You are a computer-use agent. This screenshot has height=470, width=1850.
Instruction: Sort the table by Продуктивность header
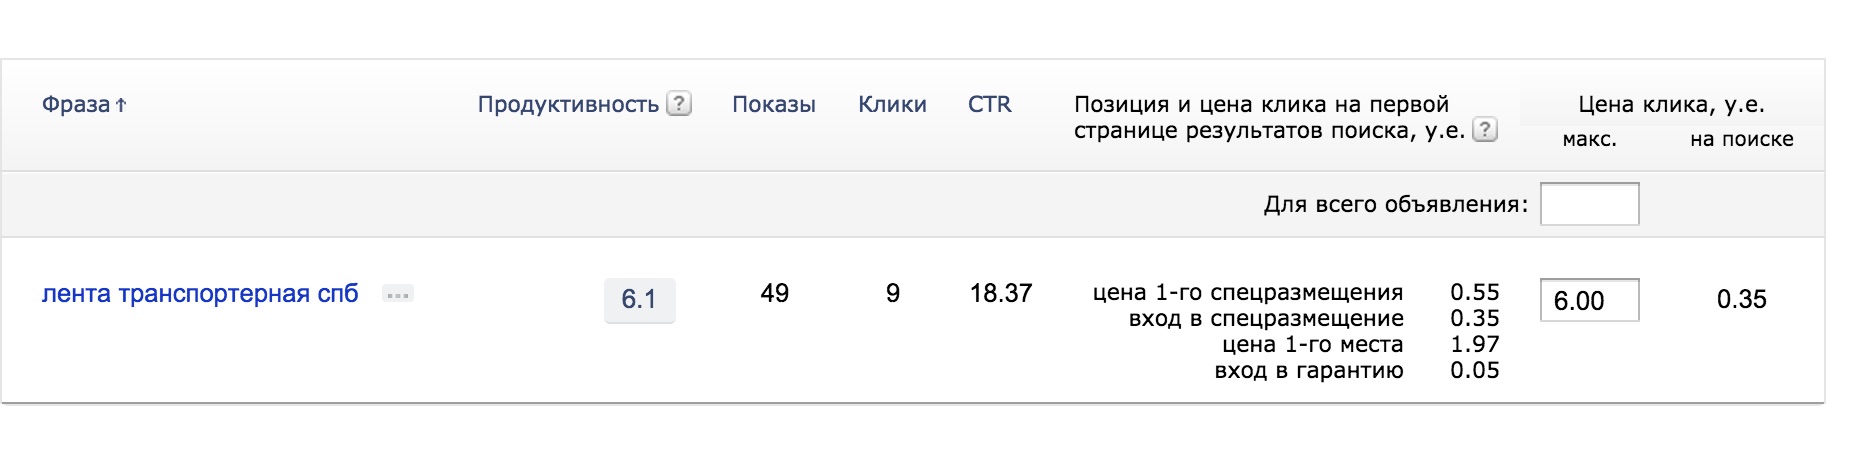point(568,104)
